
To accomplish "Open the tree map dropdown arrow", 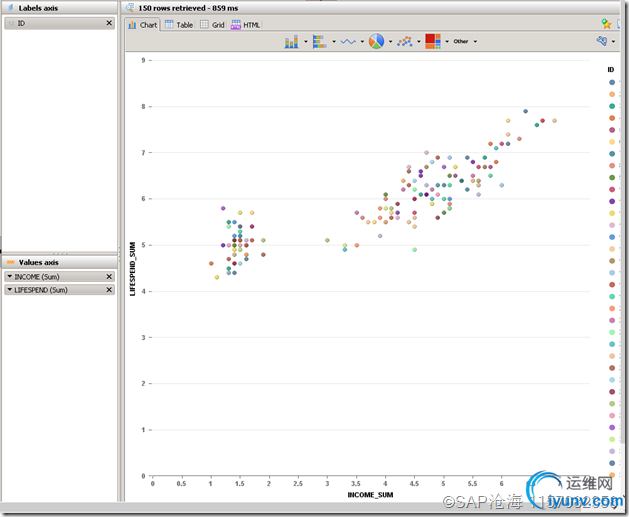I will point(447,41).
